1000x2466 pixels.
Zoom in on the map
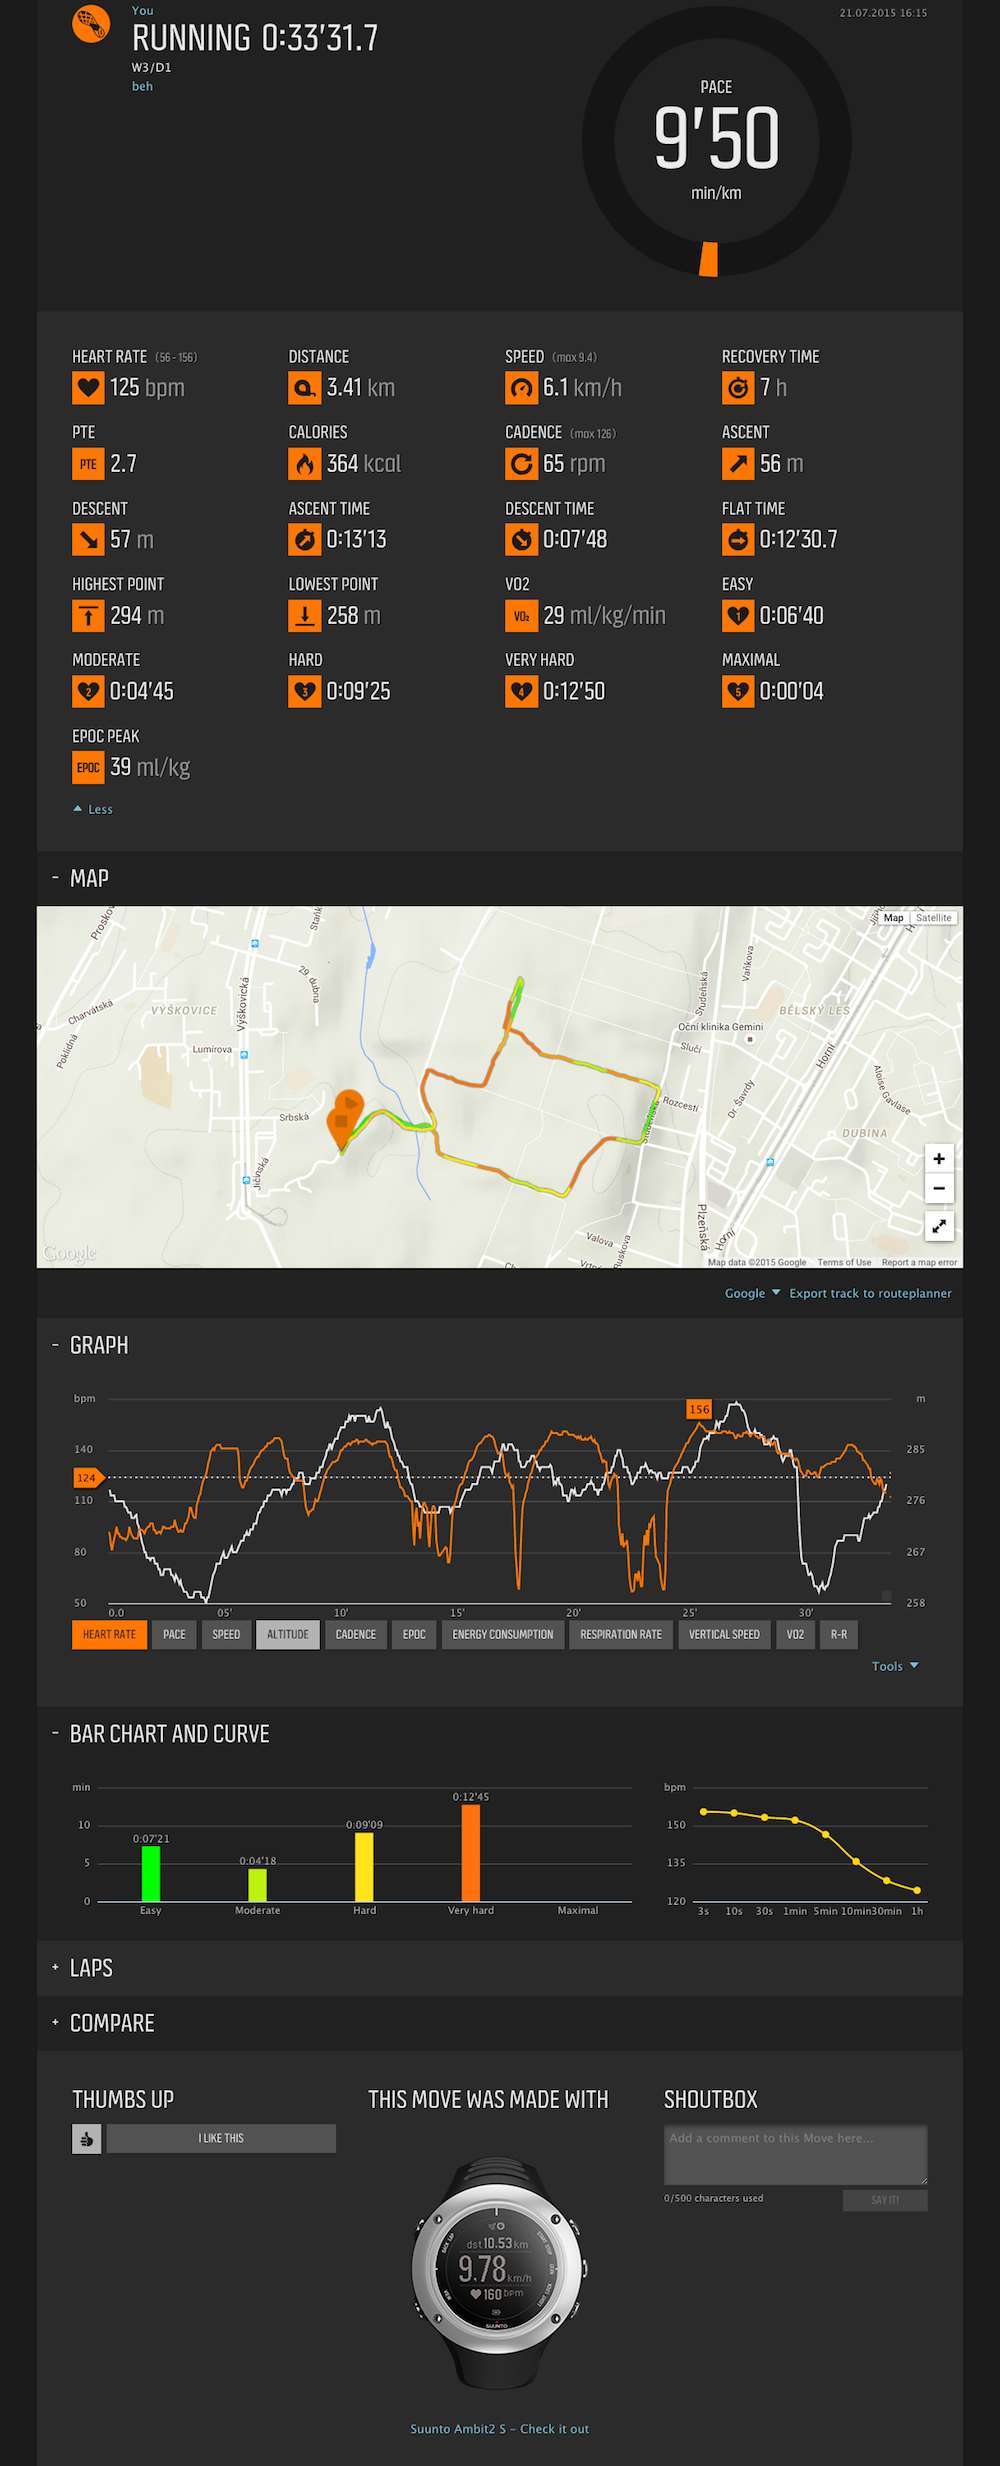(939, 1159)
